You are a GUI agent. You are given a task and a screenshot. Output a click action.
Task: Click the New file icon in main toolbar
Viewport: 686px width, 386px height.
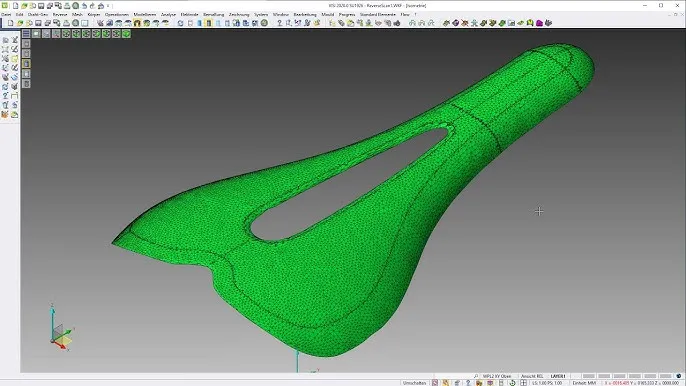tap(10, 23)
